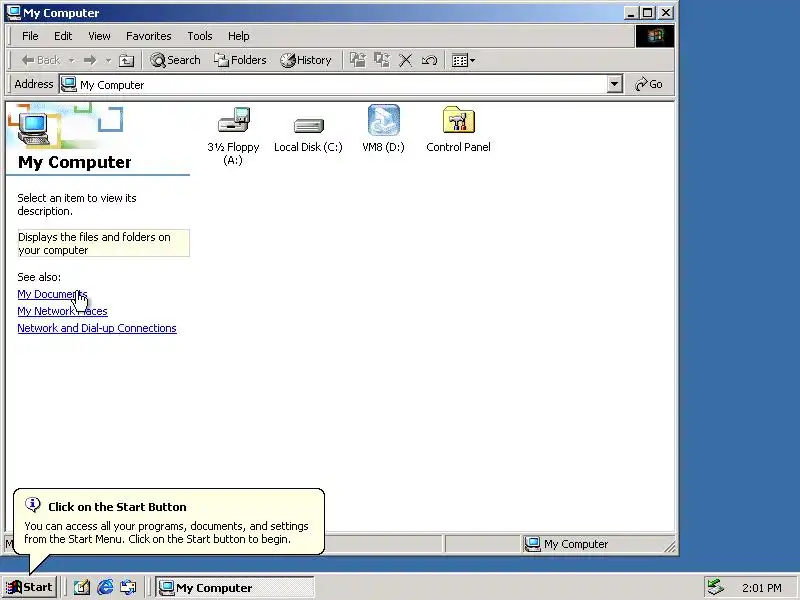800x600 pixels.
Task: Open the History pane from the toolbar
Action: tap(306, 60)
